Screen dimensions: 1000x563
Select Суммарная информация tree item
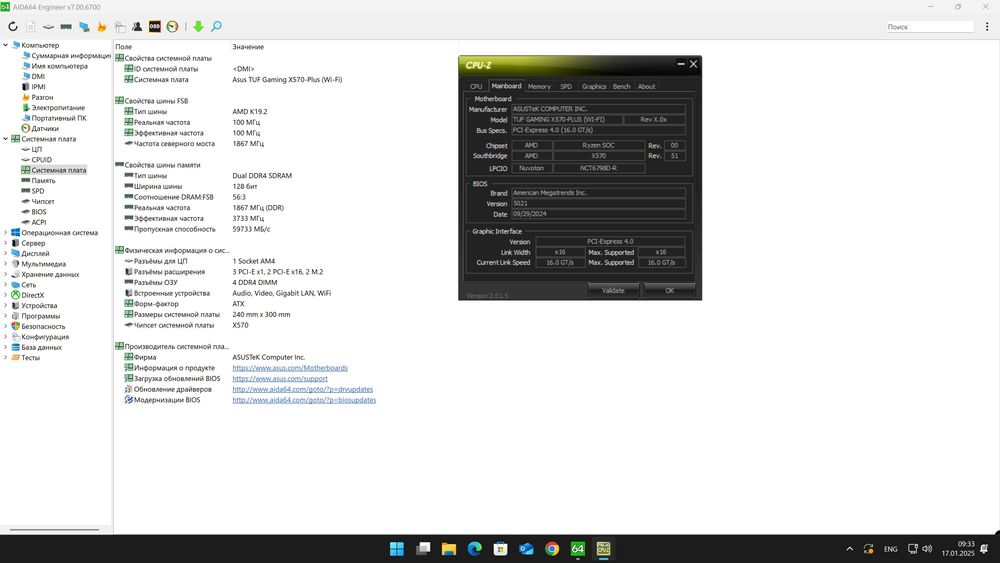click(x=71, y=55)
